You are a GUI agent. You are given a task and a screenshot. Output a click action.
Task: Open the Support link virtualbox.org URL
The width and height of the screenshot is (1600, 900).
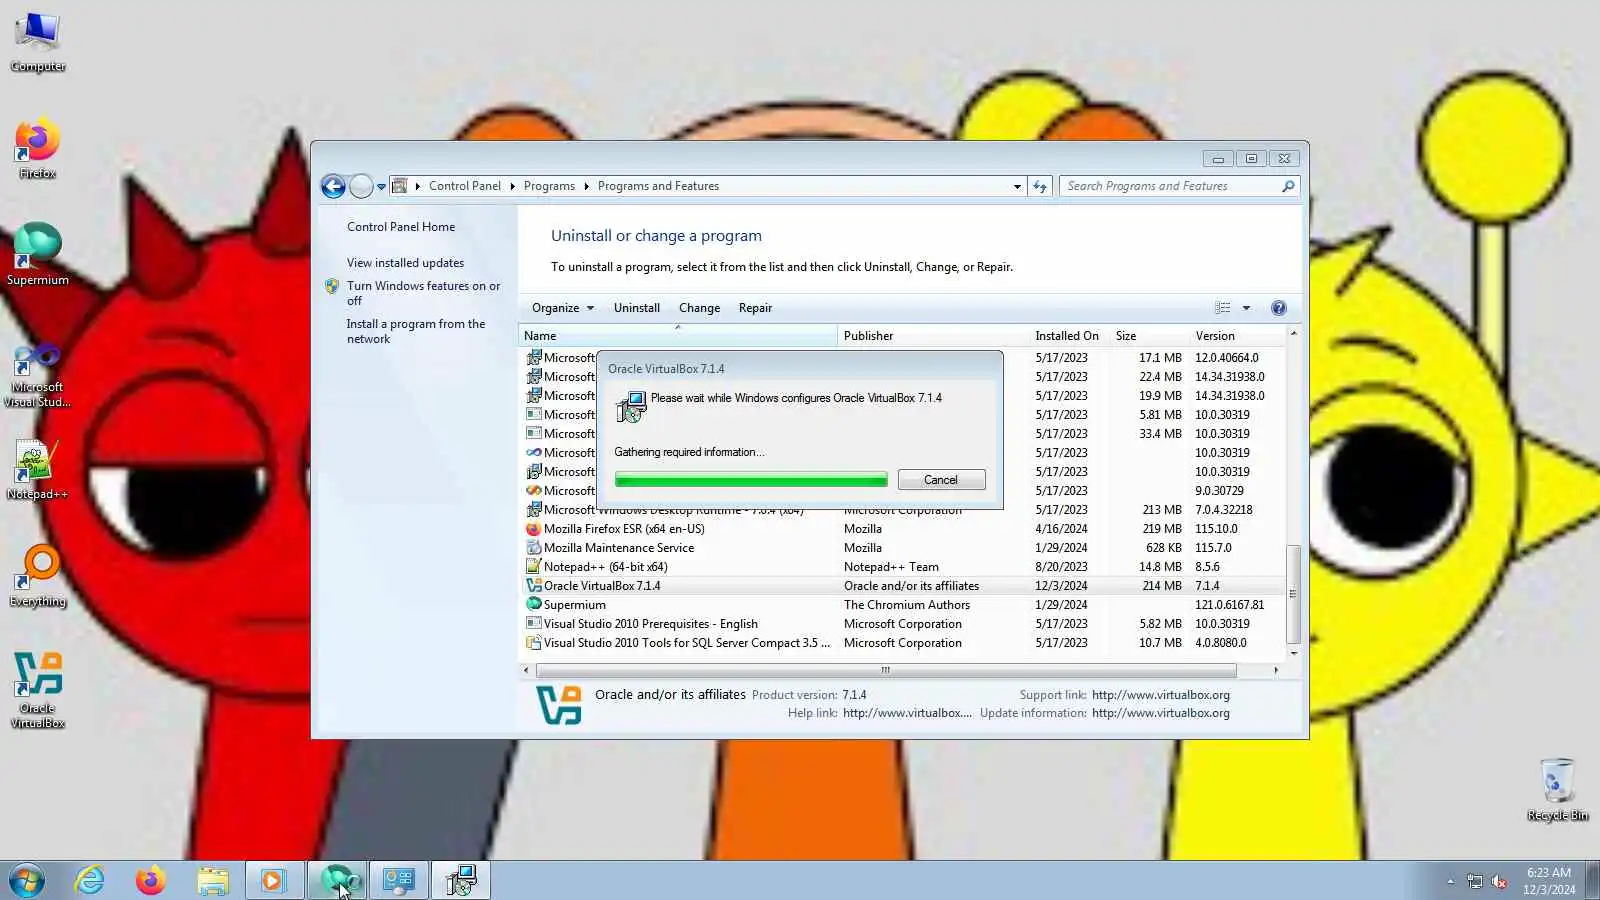point(1161,695)
